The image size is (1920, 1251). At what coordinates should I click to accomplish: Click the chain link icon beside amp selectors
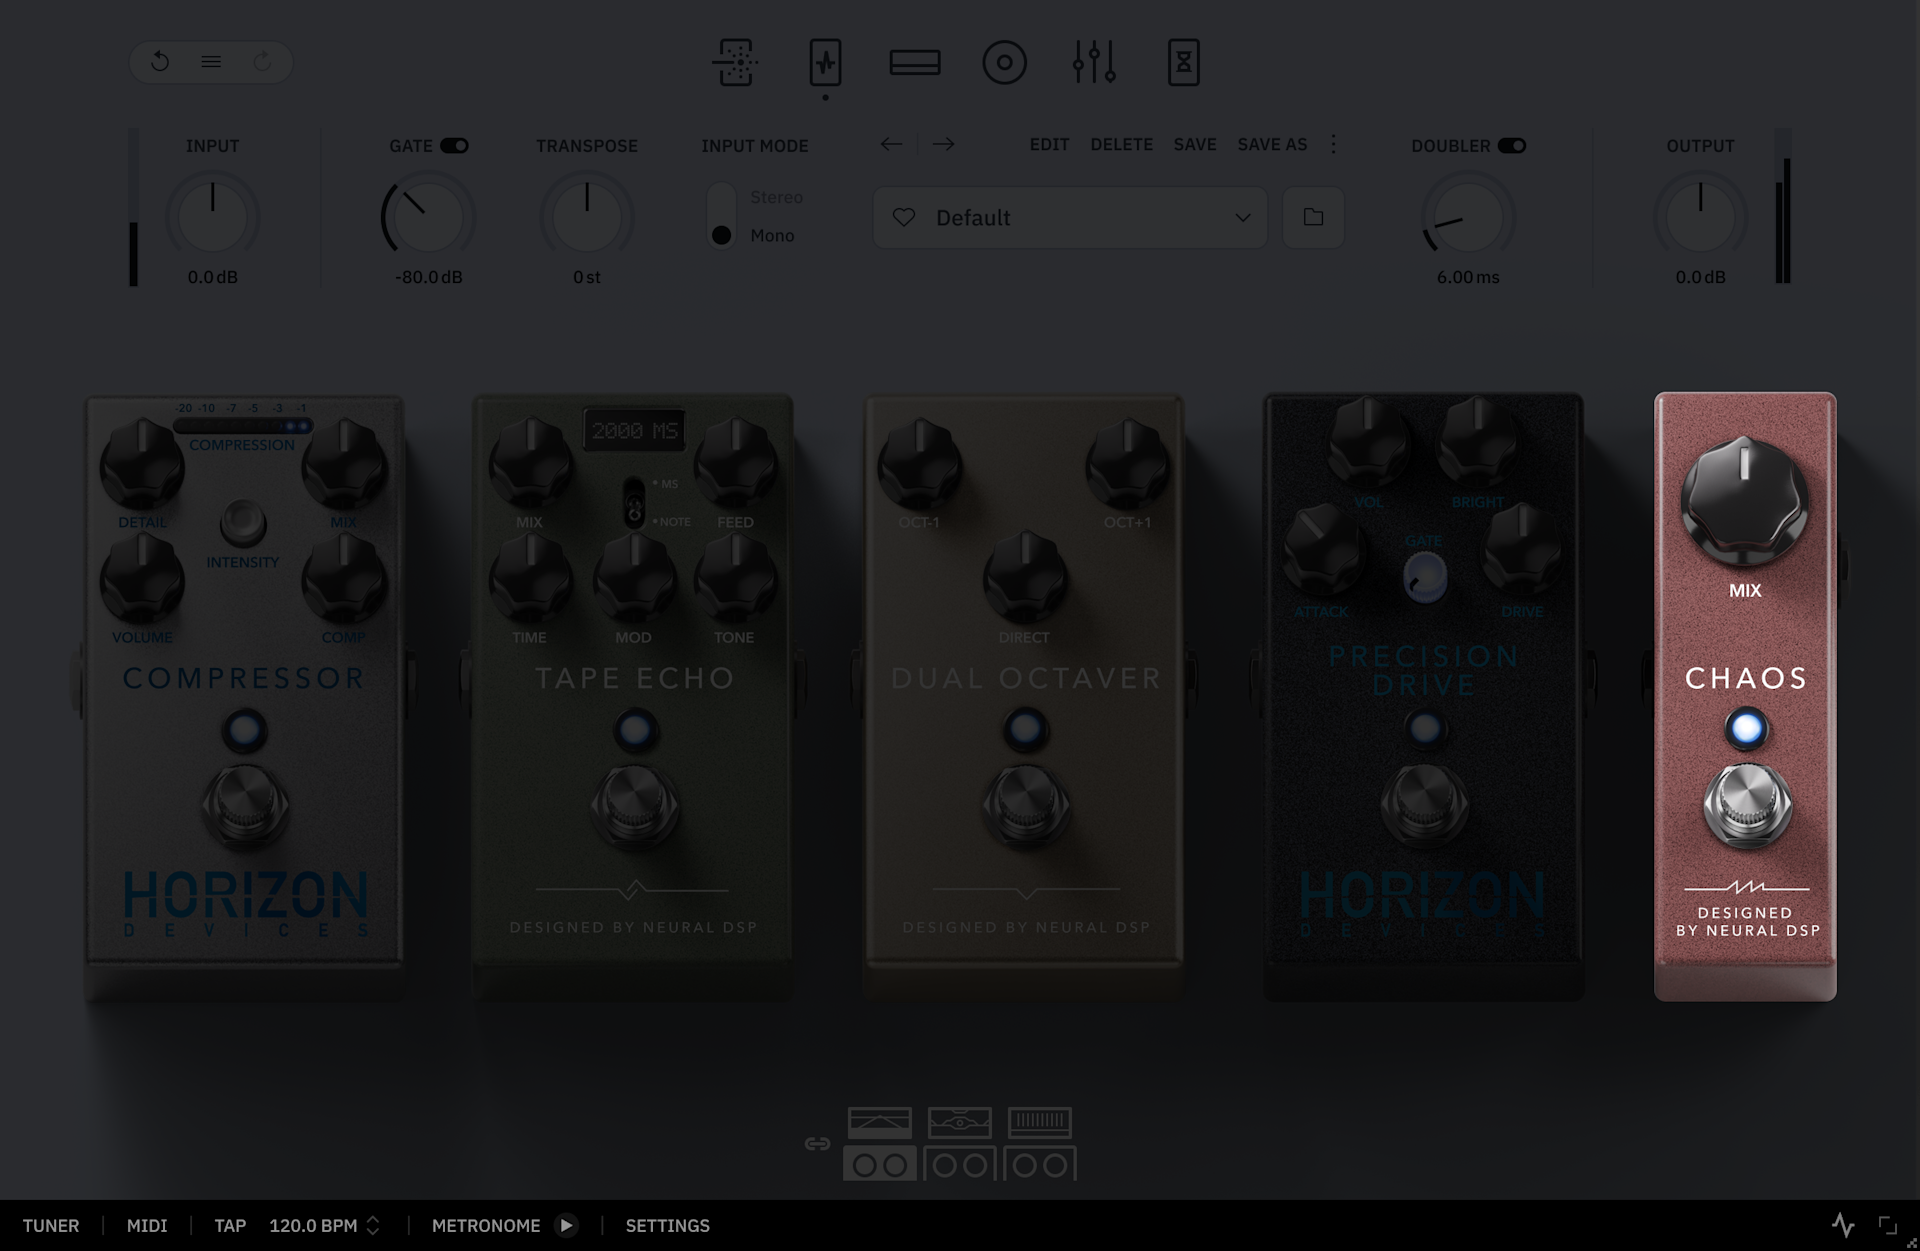point(817,1143)
